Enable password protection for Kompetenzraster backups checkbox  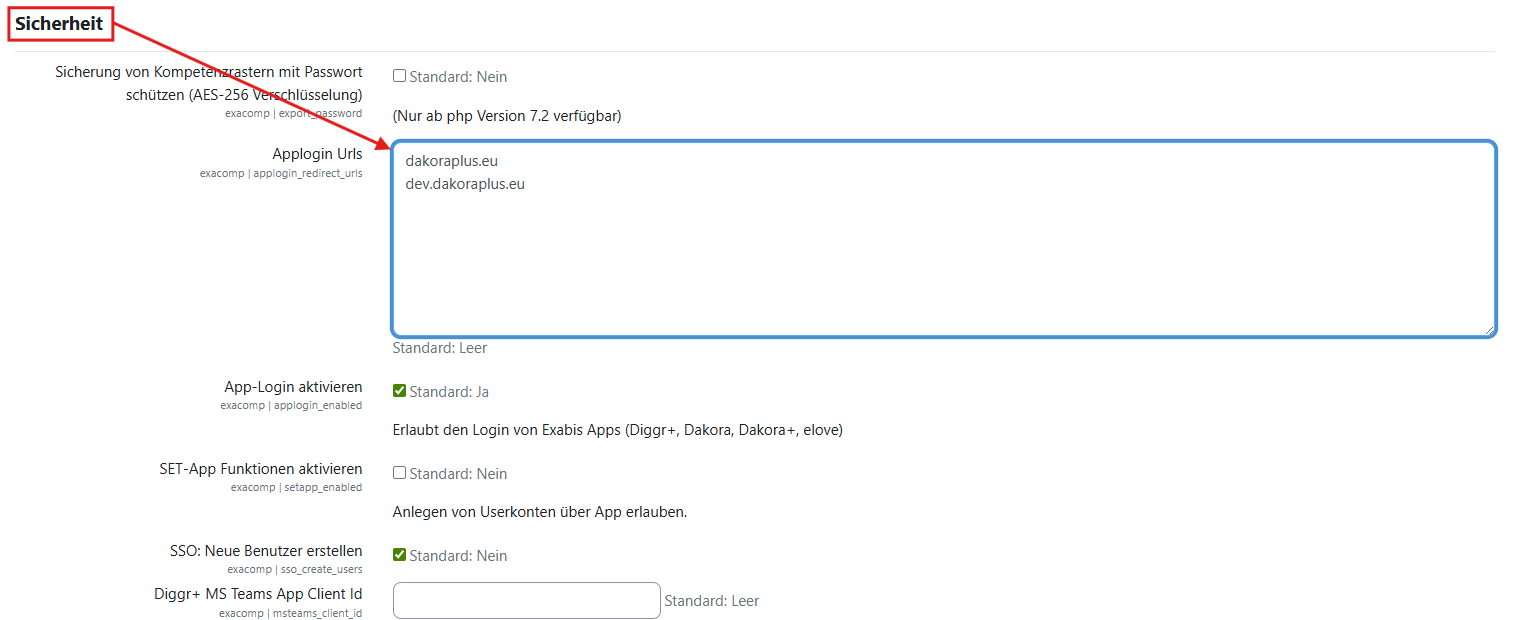coord(400,76)
